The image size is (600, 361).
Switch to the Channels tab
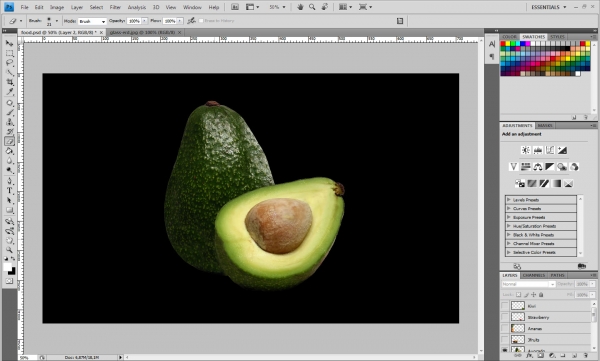tap(533, 275)
